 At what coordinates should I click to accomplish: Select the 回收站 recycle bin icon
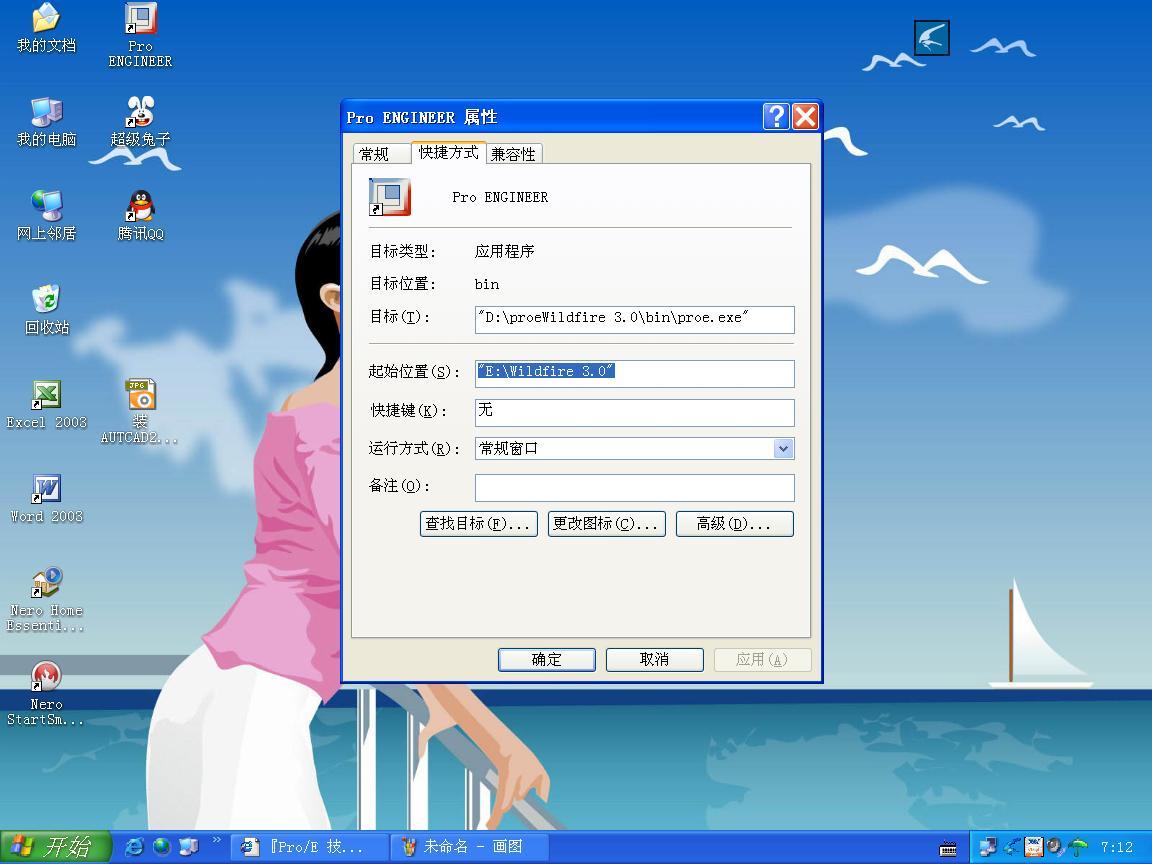pyautogui.click(x=46, y=310)
